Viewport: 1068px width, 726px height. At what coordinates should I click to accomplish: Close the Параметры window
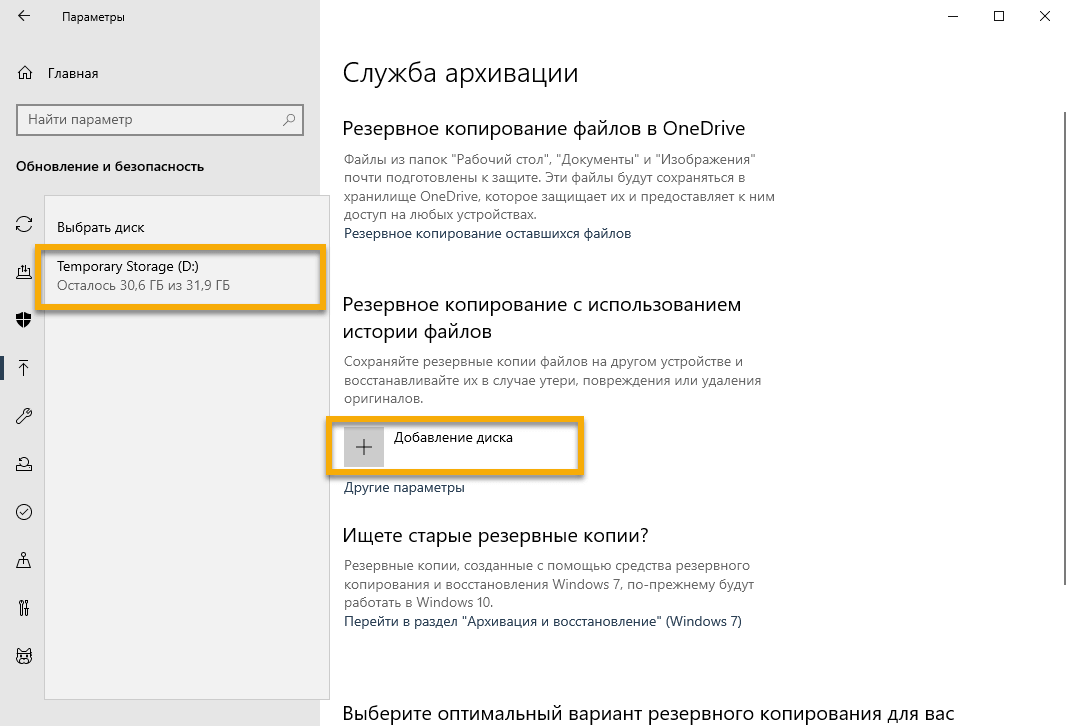click(1045, 16)
